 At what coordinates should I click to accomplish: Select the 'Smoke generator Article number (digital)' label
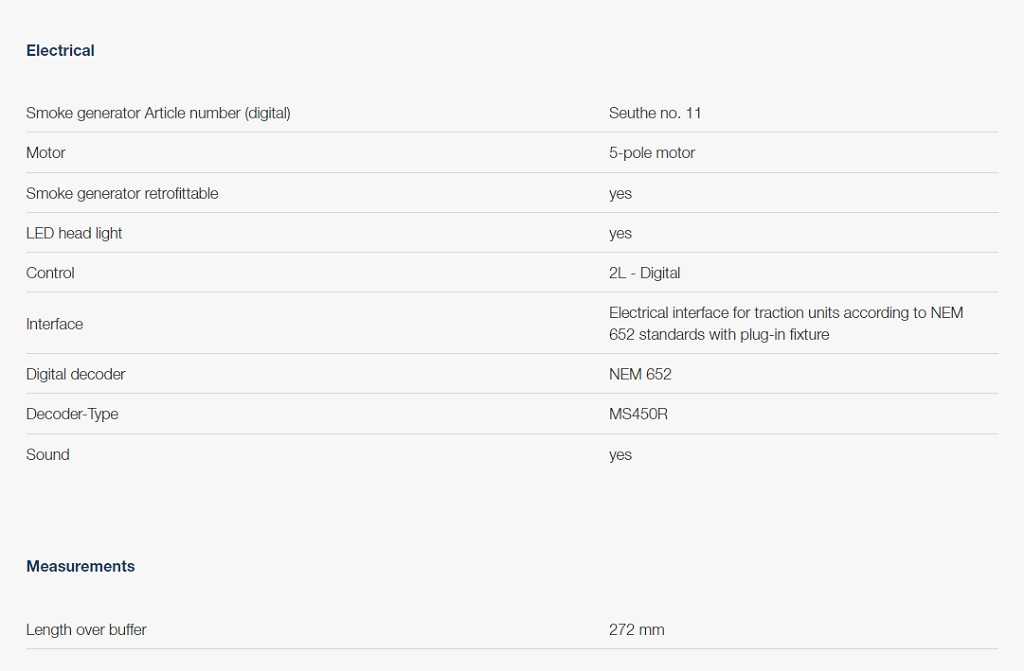[x=158, y=113]
